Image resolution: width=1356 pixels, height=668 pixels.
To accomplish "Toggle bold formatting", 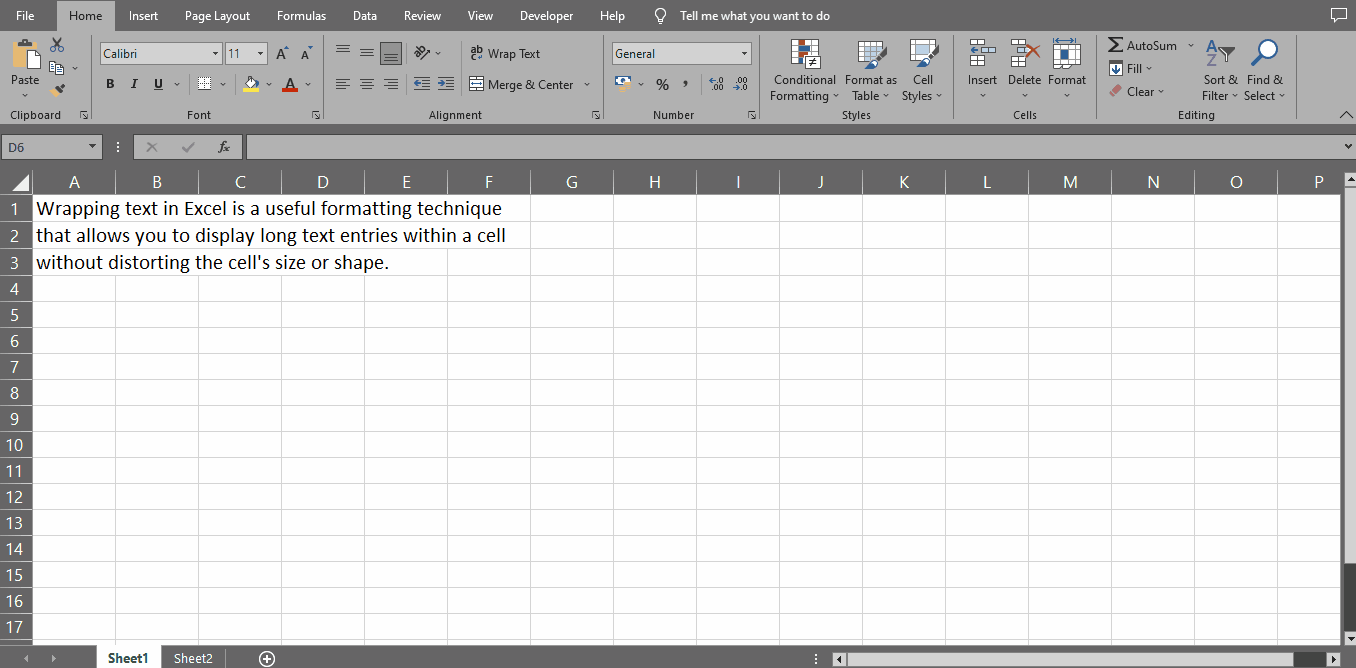I will pyautogui.click(x=110, y=84).
